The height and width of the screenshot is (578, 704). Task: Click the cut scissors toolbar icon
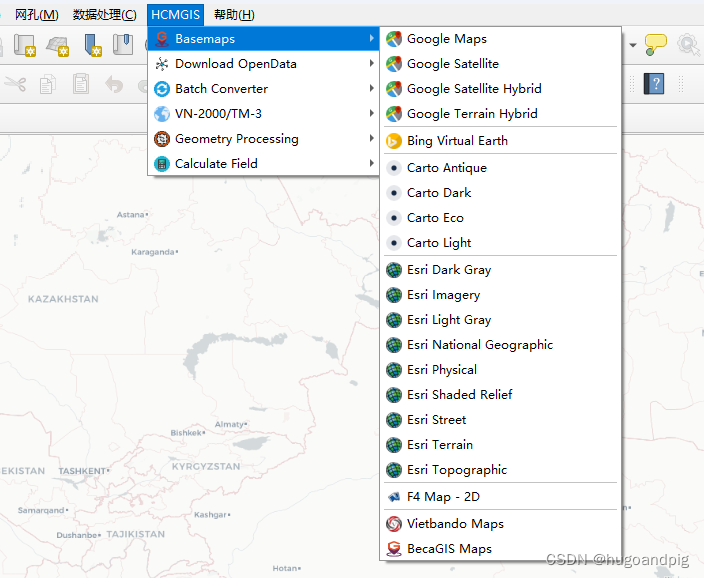[x=16, y=84]
